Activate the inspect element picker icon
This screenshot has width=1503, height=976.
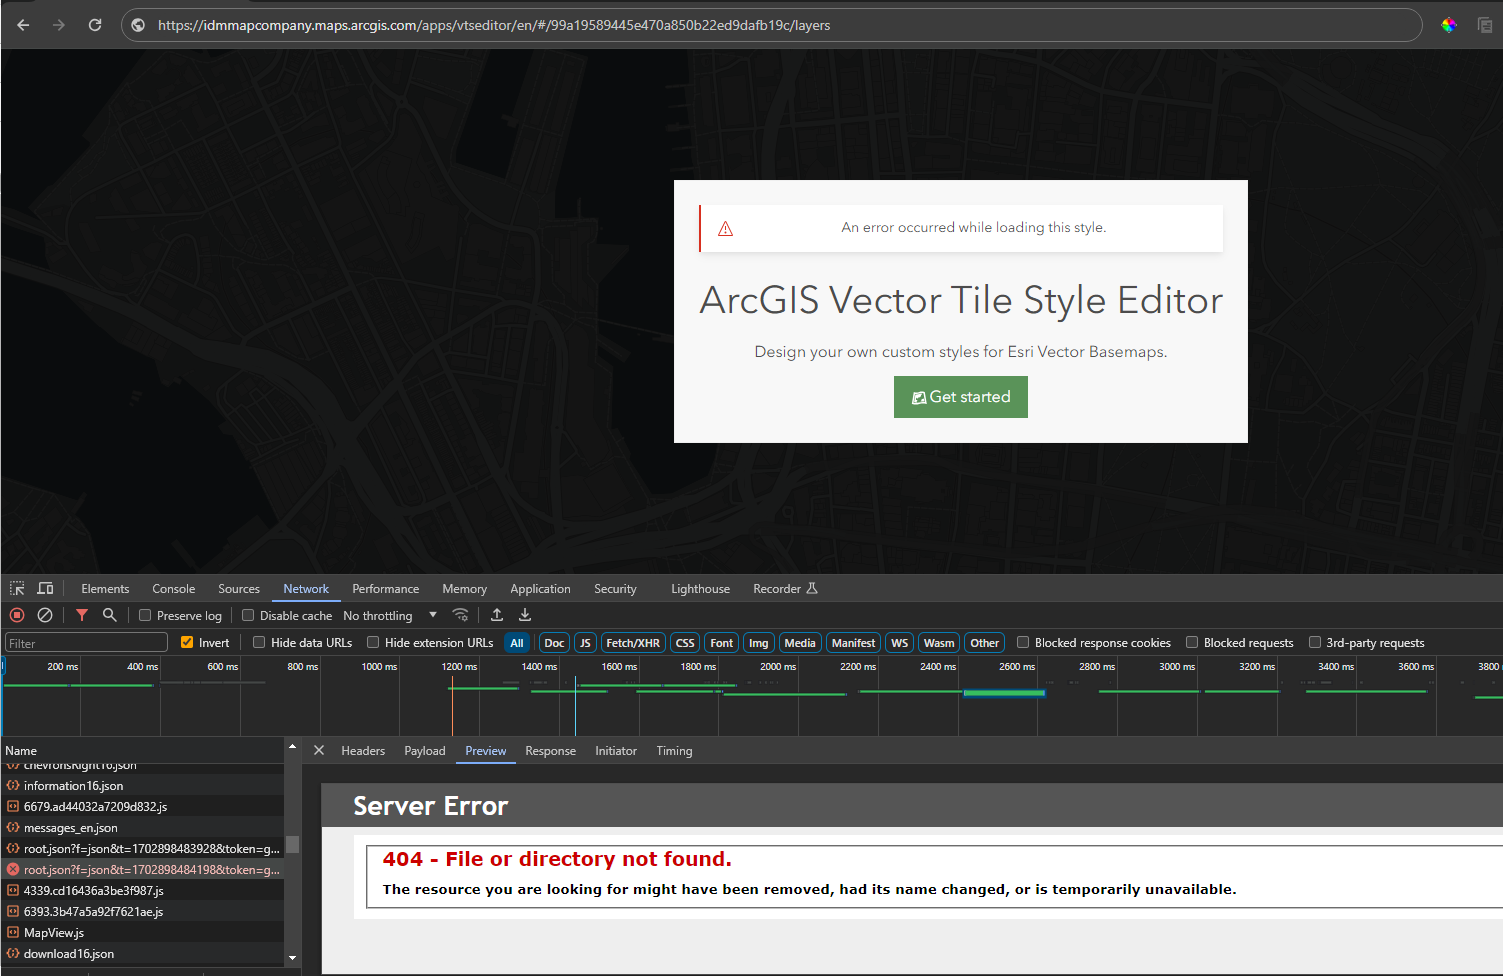17,588
